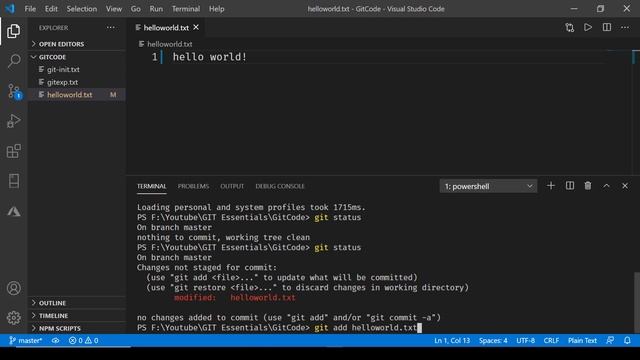Open the Accounts menu icon
640x360 pixels.
pos(13,288)
